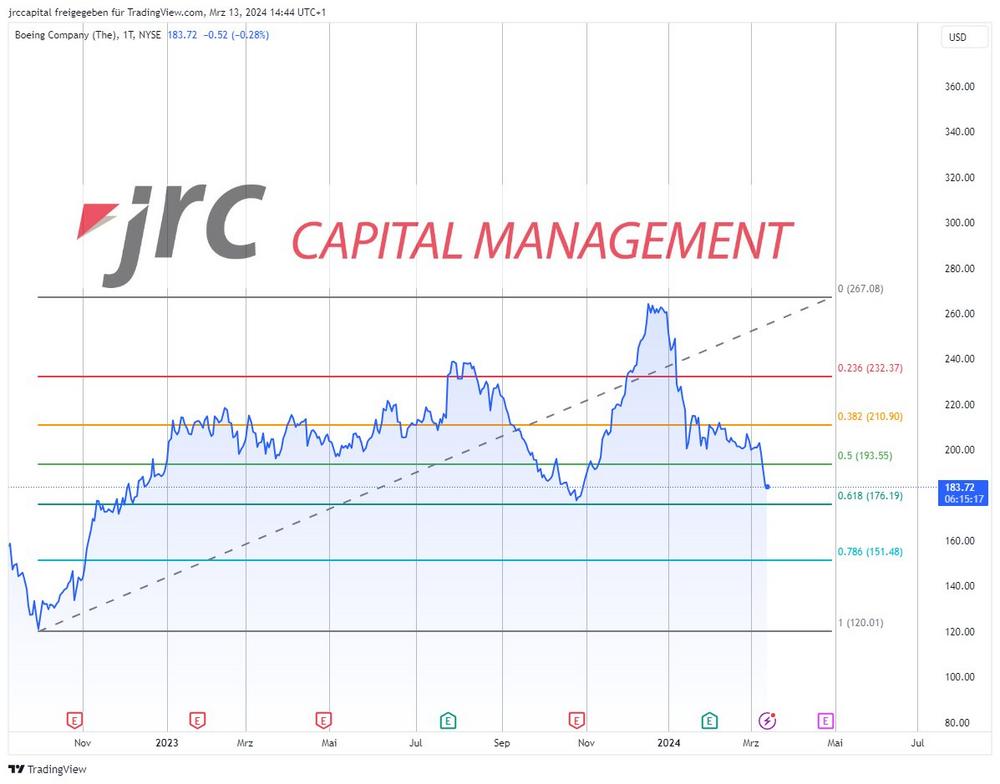Select the 0.786 (151.48) Fibonacci level label
This screenshot has height=784, width=1000.
point(870,552)
